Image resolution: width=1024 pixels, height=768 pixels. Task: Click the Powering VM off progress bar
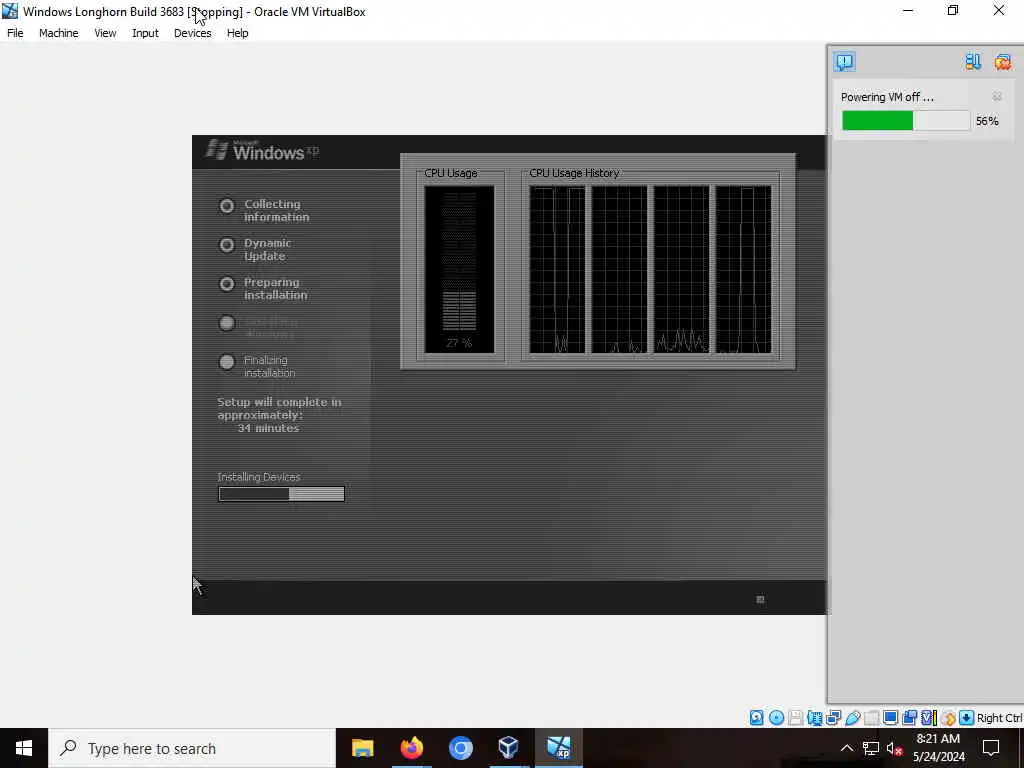(x=906, y=121)
